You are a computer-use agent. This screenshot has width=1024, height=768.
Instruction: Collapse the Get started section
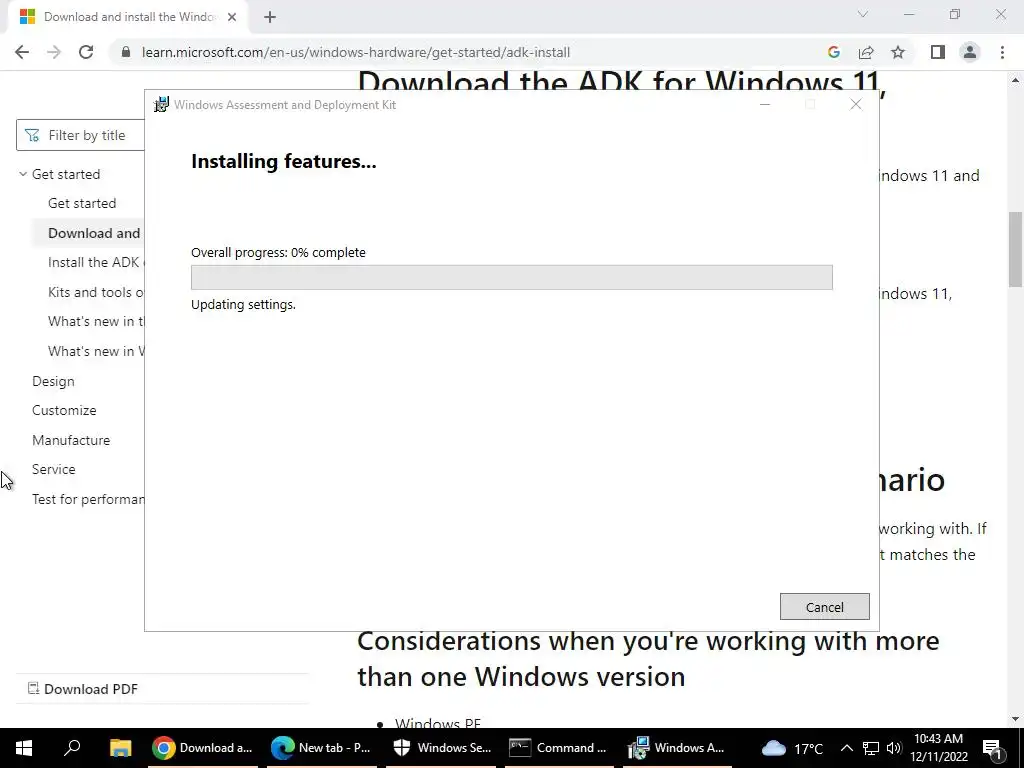24,174
